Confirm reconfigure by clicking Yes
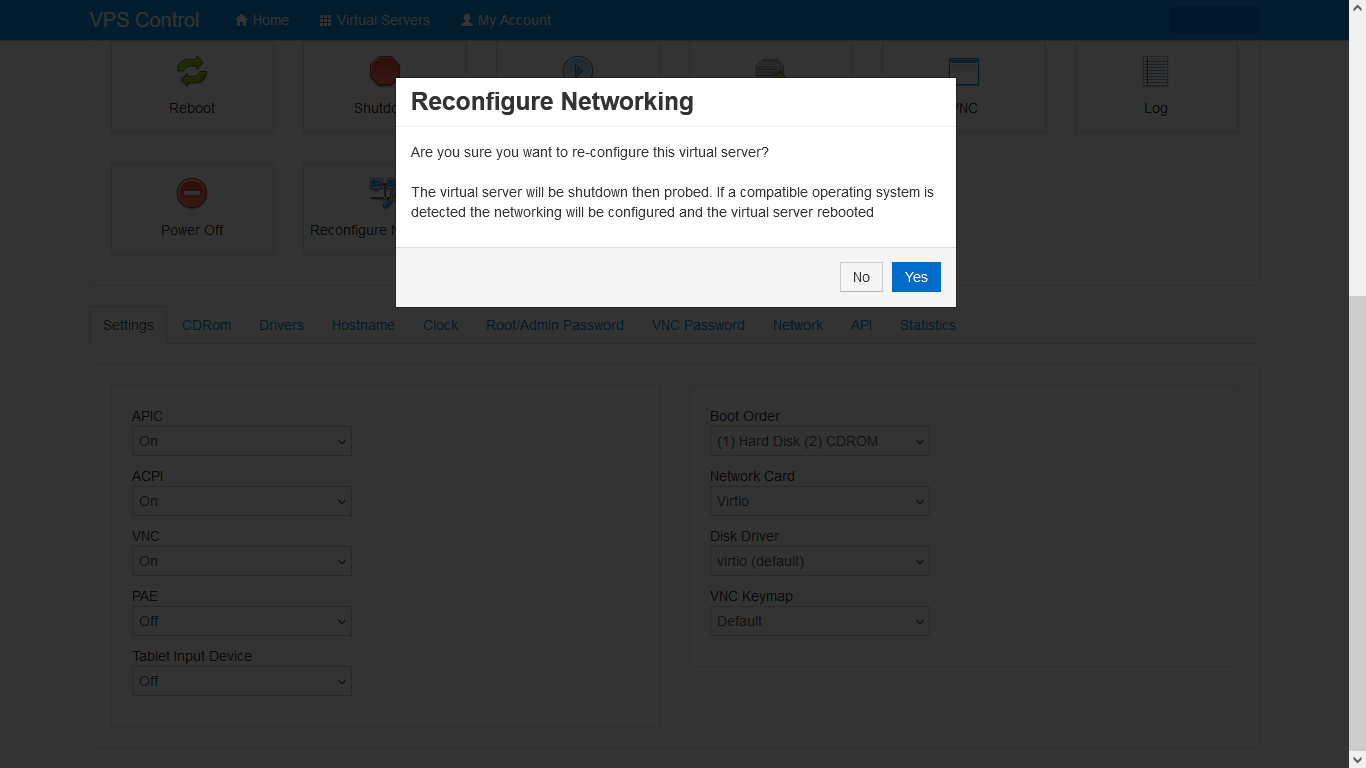Screen dimensions: 1366x768 coord(916,277)
